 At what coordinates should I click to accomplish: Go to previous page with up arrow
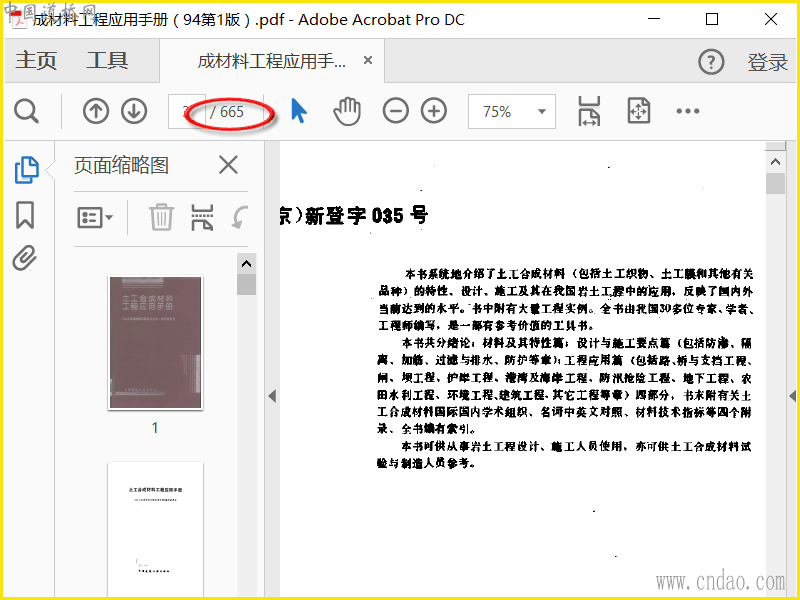point(96,111)
